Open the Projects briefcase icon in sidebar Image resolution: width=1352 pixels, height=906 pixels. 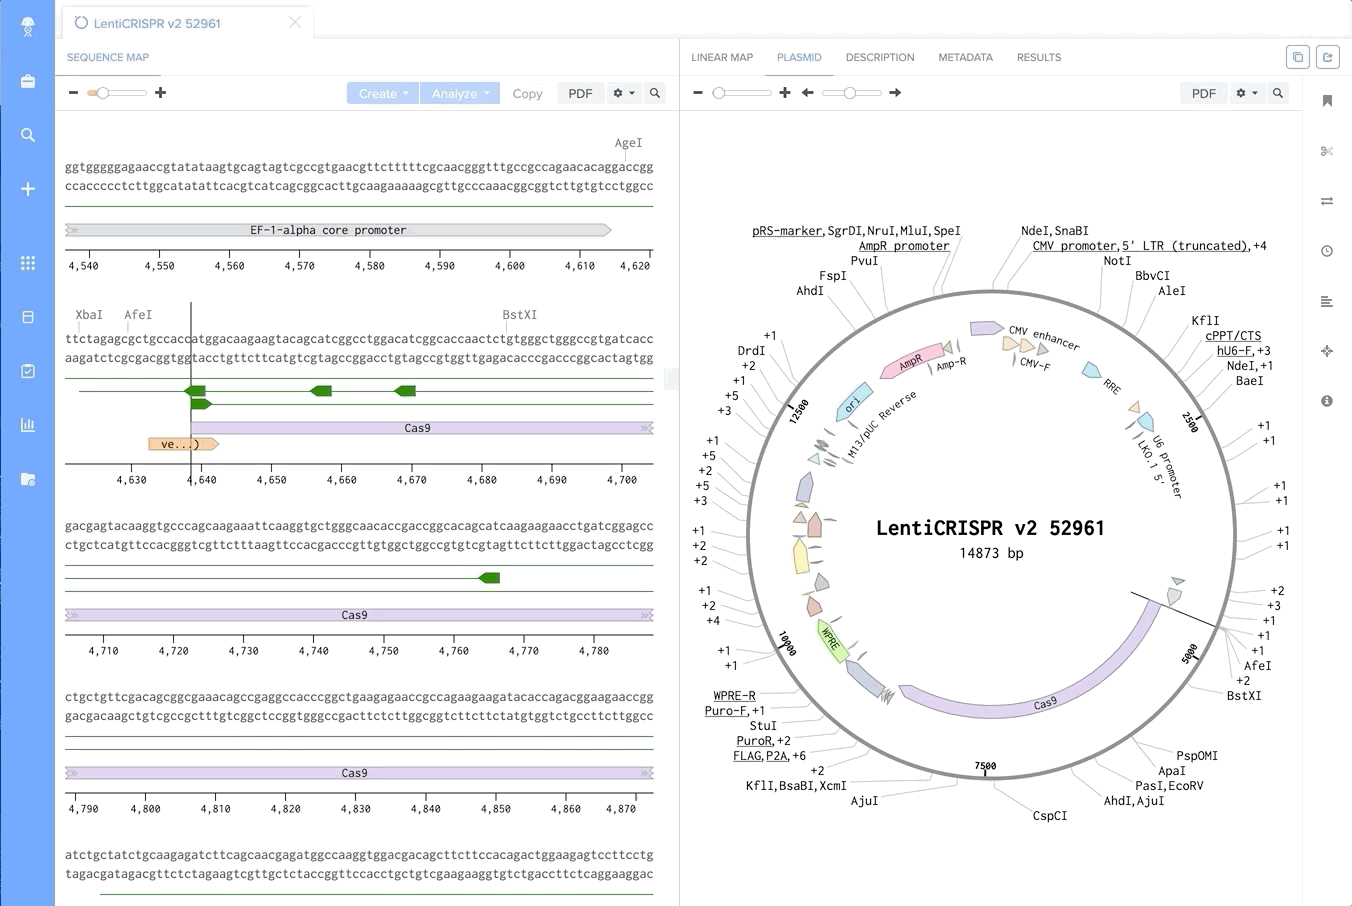28,81
